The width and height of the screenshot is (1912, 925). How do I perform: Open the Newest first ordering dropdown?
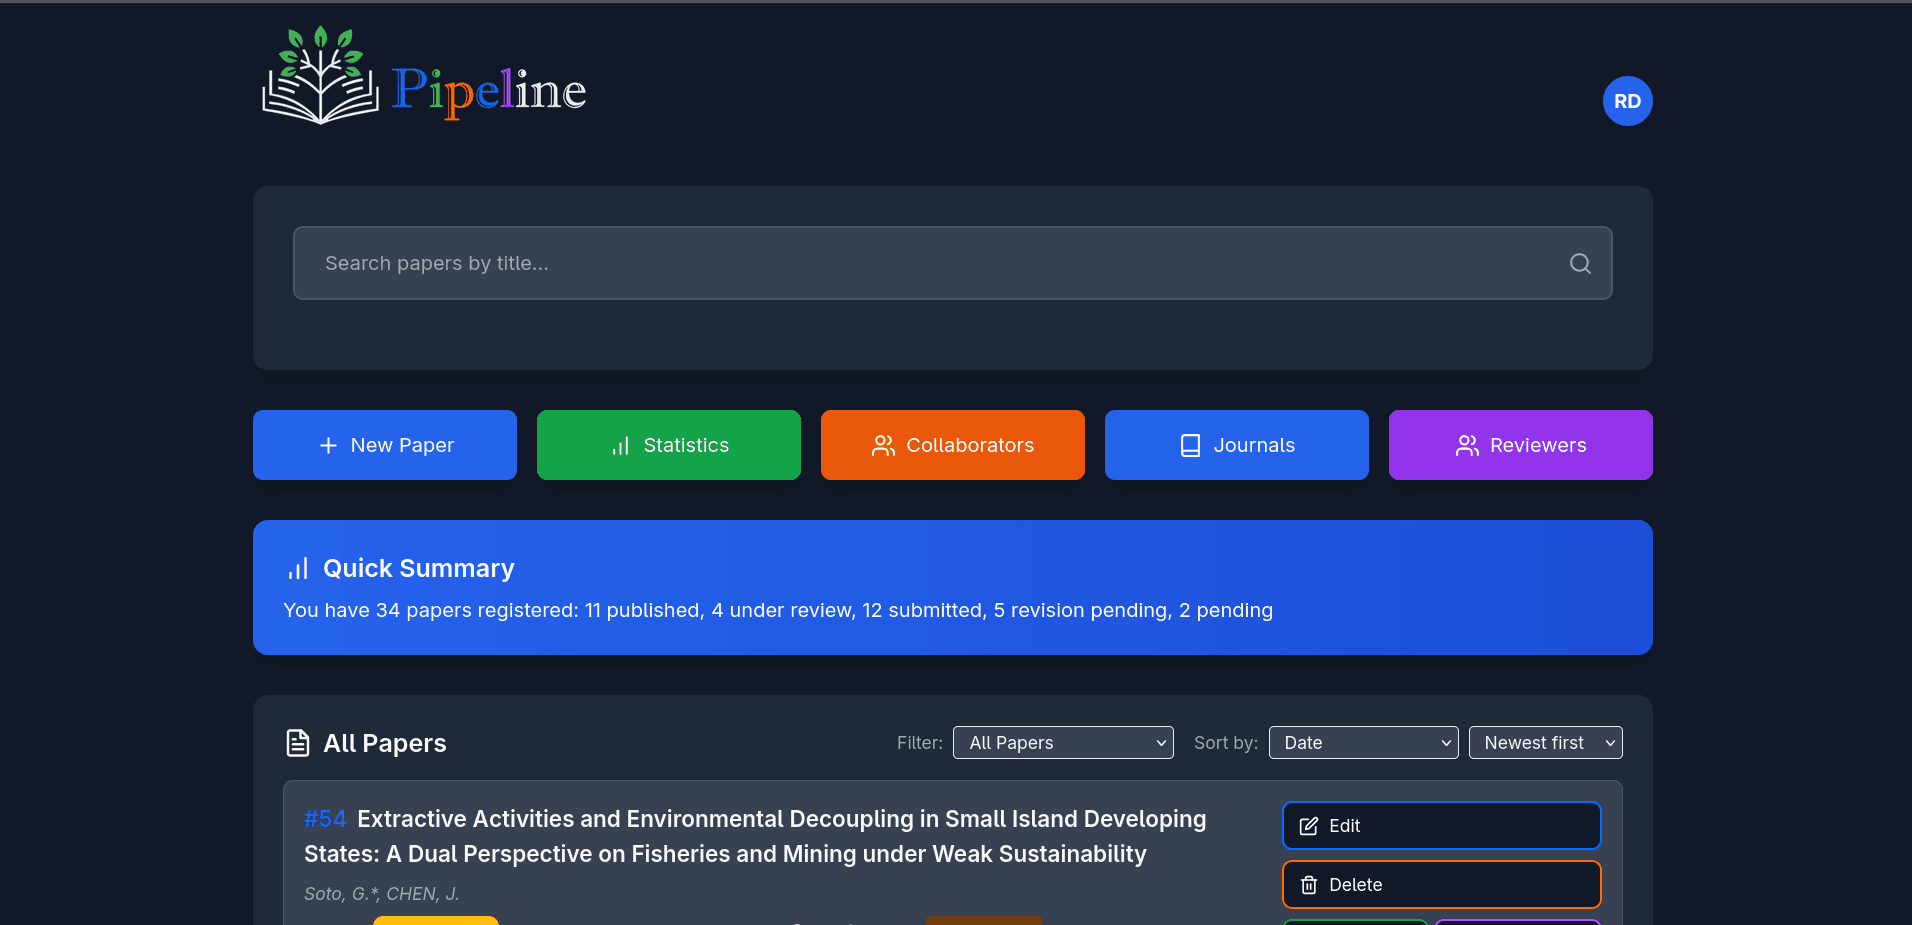click(x=1545, y=742)
